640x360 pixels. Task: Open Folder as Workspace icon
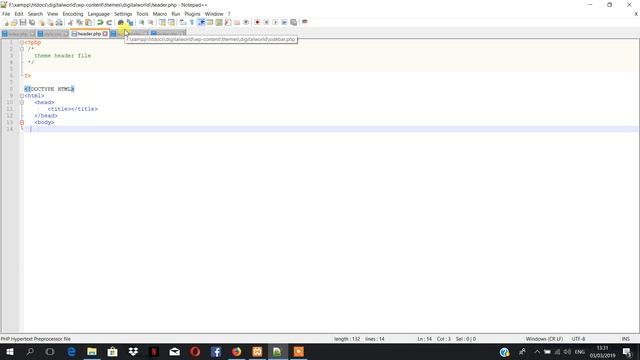click(x=237, y=22)
